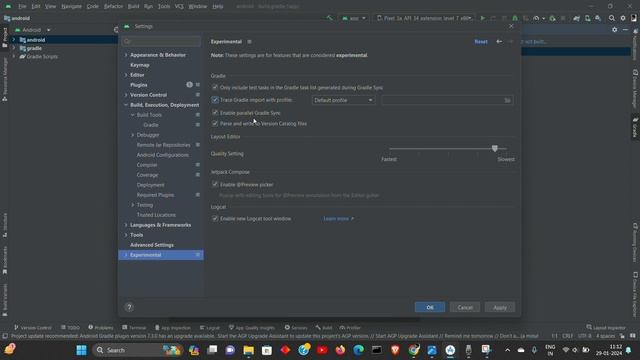
Task: Click the Make Project hammer icon
Action: (329, 18)
